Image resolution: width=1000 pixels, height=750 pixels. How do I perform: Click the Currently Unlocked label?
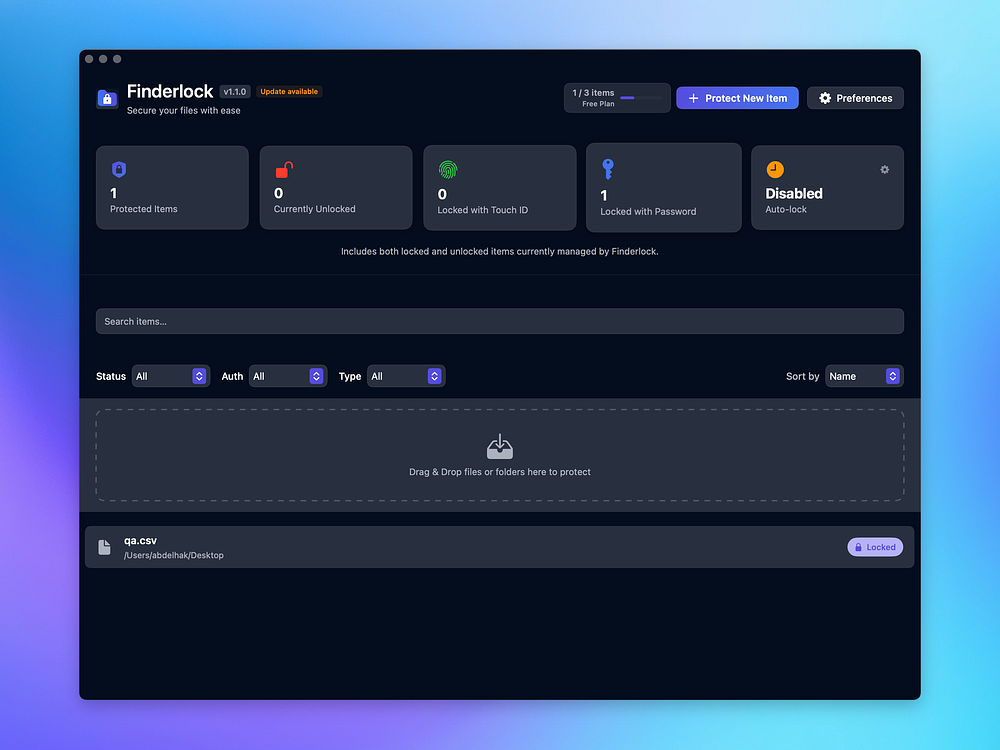[x=314, y=209]
